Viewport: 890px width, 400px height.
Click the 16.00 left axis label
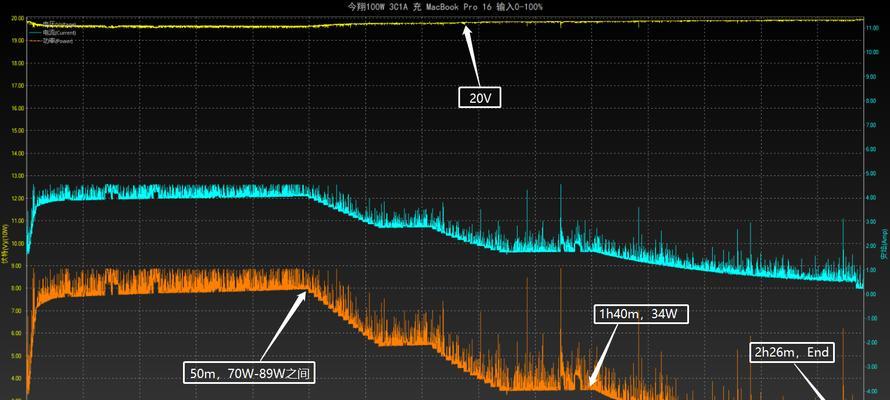click(x=17, y=108)
